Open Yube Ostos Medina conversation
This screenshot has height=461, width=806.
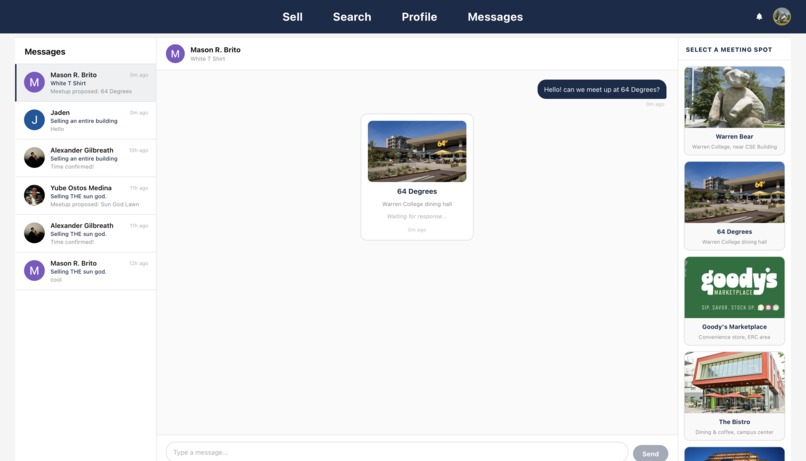(86, 195)
